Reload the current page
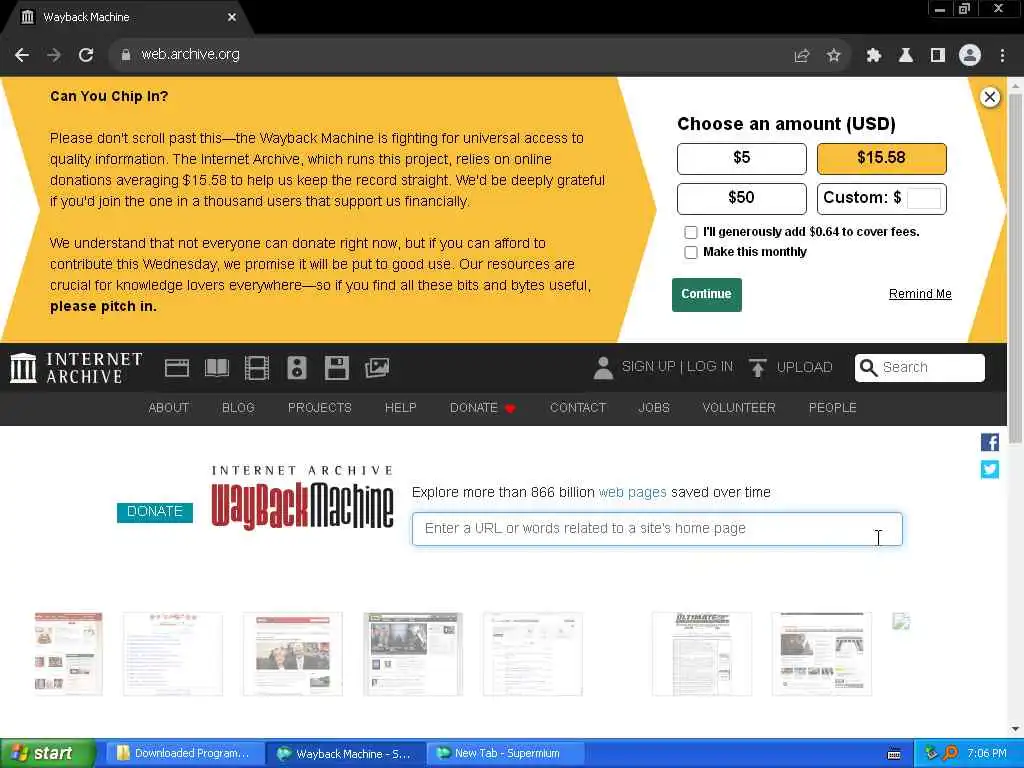The height and width of the screenshot is (768, 1024). point(86,56)
